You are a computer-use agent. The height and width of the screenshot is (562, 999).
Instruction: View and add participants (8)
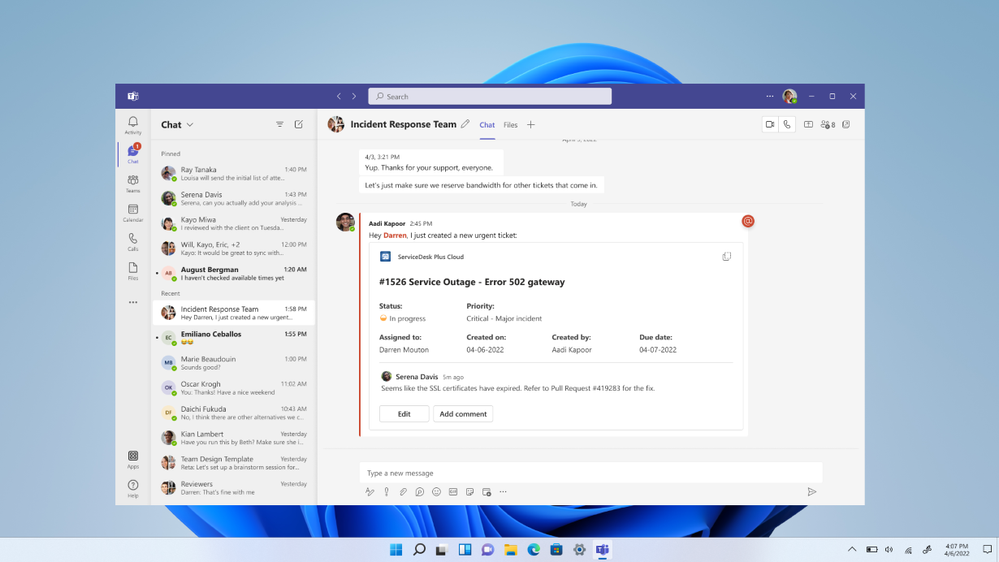[828, 124]
